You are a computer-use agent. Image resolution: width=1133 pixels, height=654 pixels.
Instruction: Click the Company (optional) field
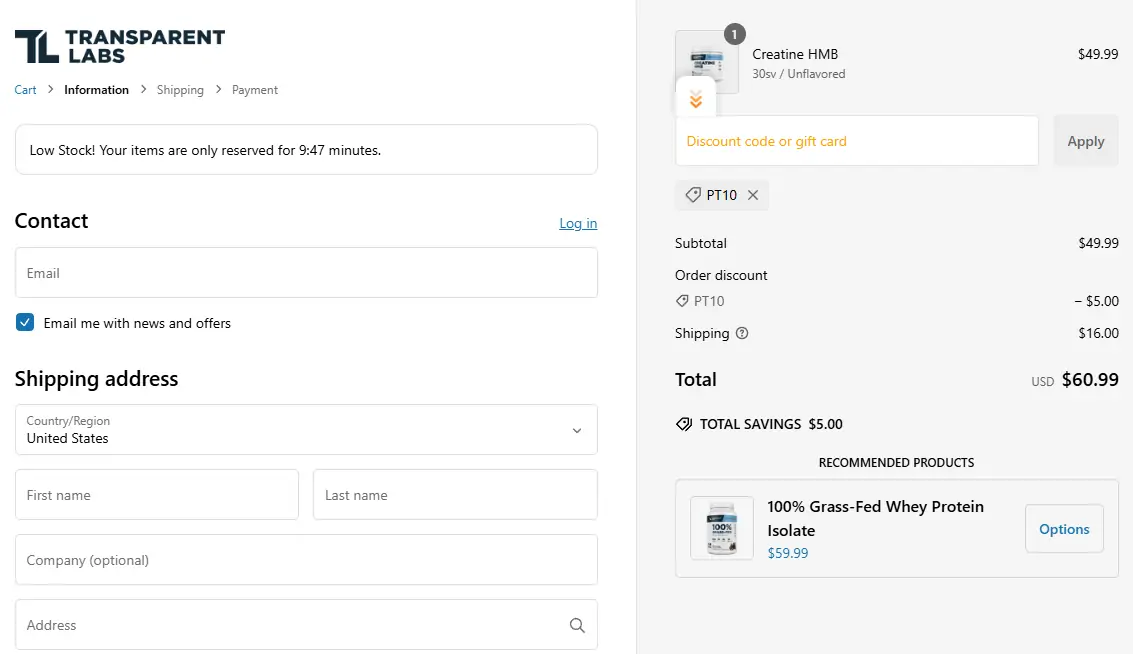(x=306, y=560)
